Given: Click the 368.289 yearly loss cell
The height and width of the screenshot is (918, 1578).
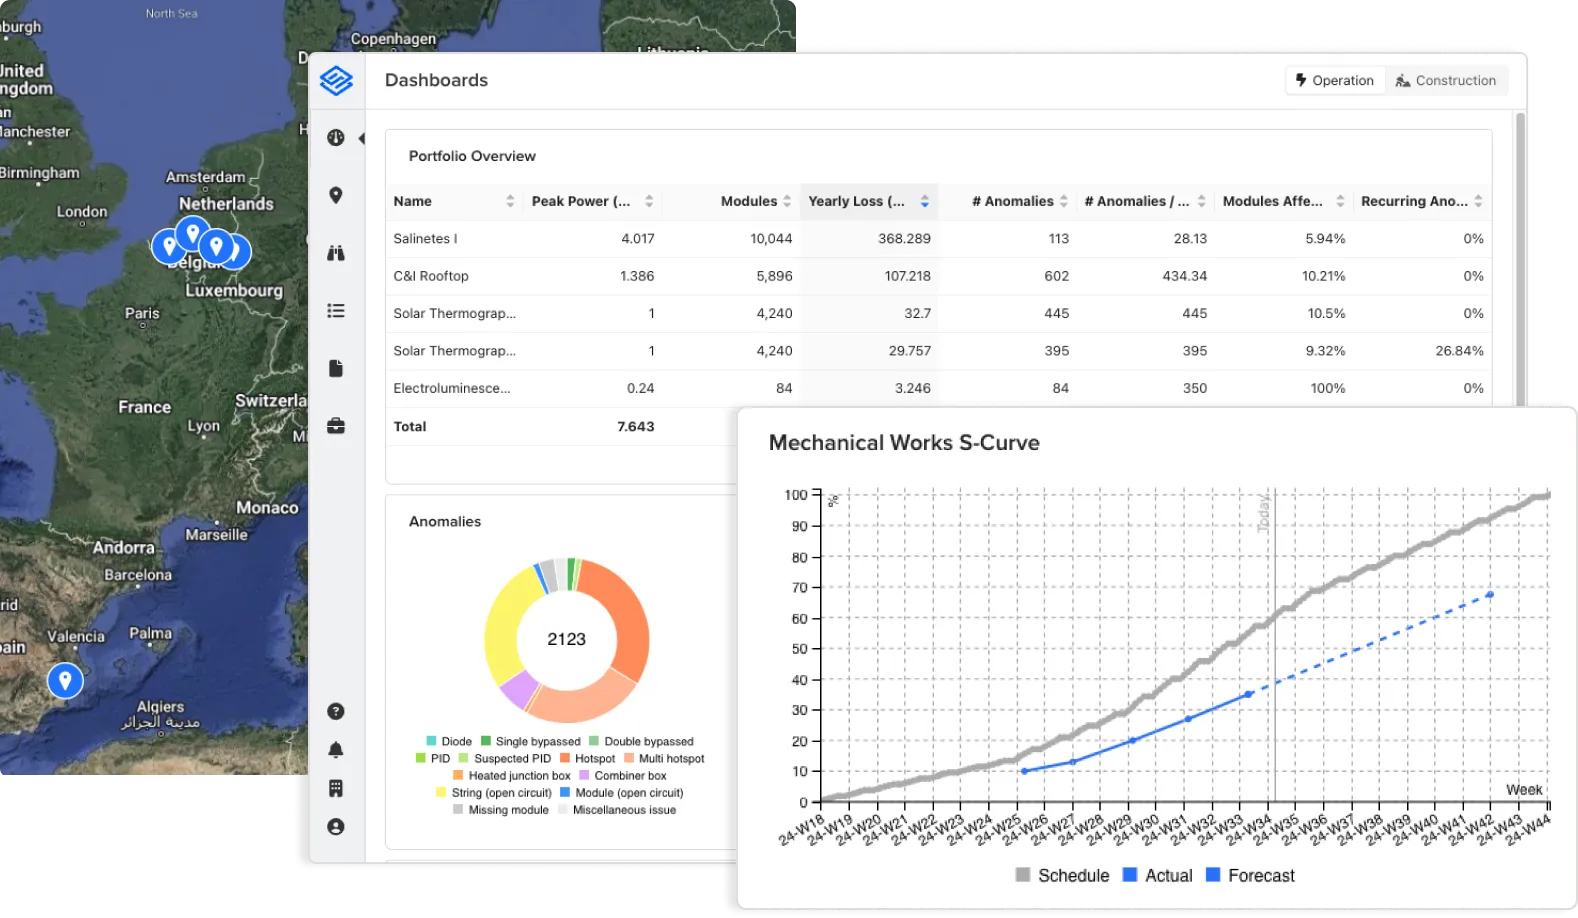Looking at the screenshot, I should coord(904,239).
